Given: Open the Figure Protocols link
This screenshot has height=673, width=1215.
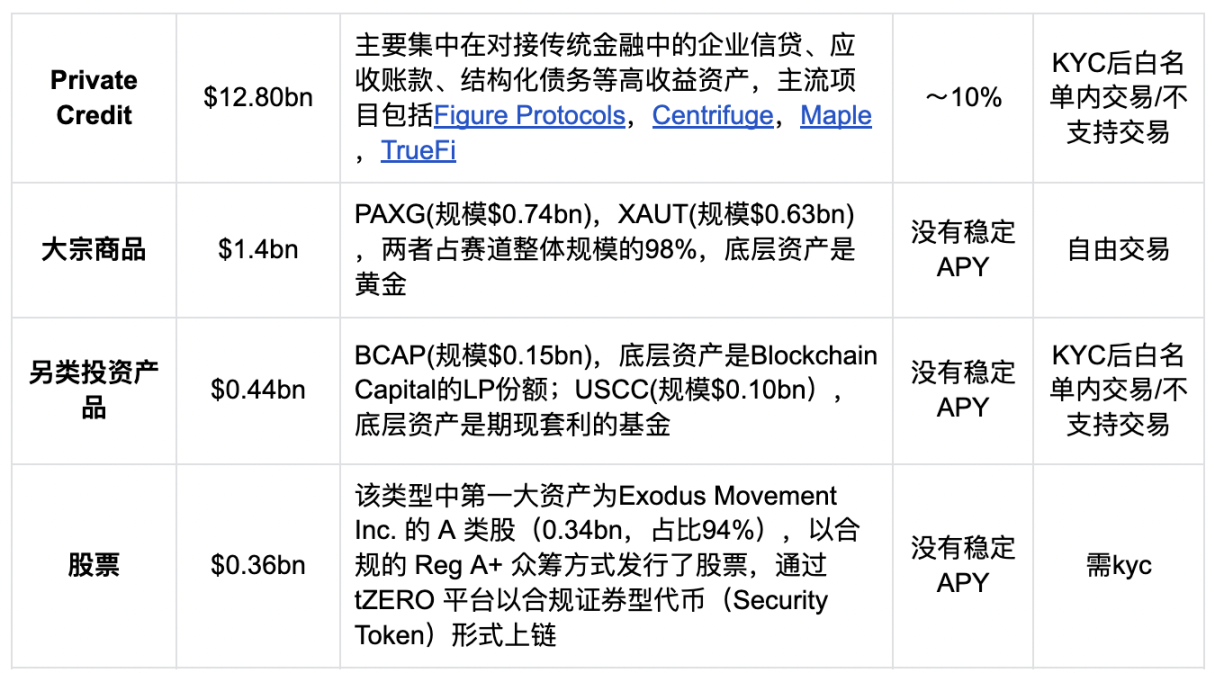Looking at the screenshot, I should coord(530,116).
